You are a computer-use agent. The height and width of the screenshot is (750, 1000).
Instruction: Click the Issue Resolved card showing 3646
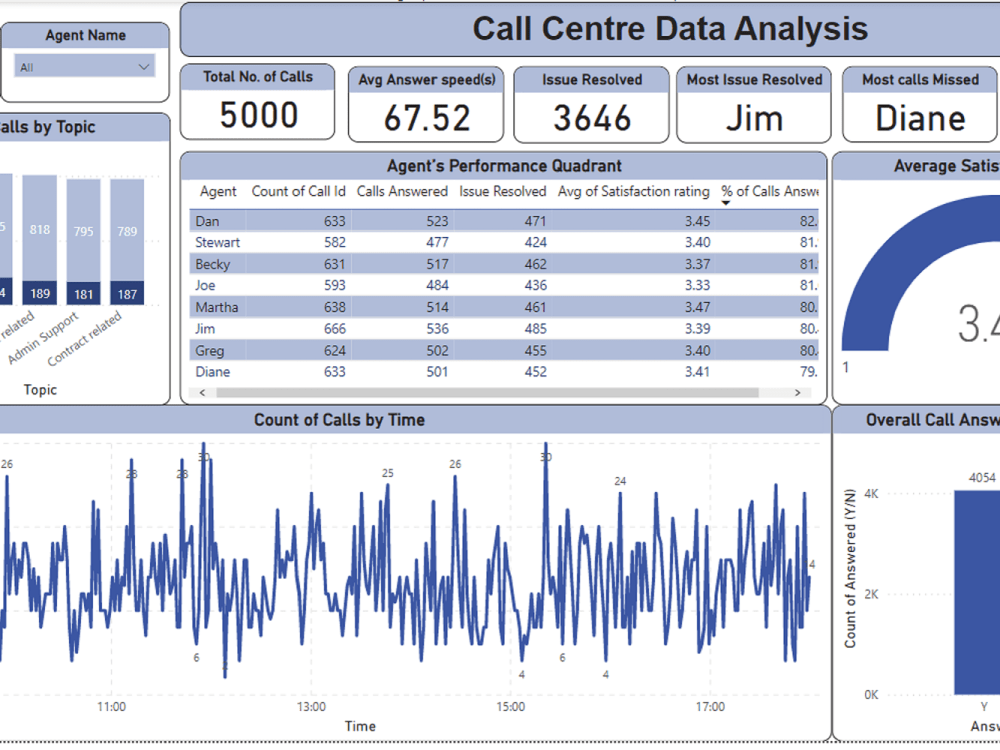(x=590, y=103)
